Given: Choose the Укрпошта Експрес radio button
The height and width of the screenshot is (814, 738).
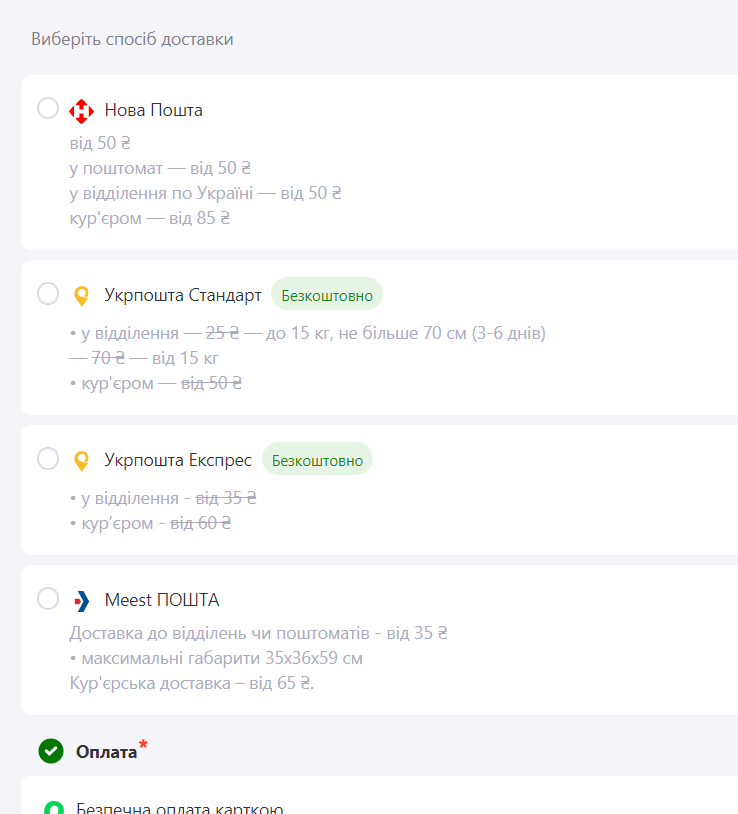Looking at the screenshot, I should (48, 459).
